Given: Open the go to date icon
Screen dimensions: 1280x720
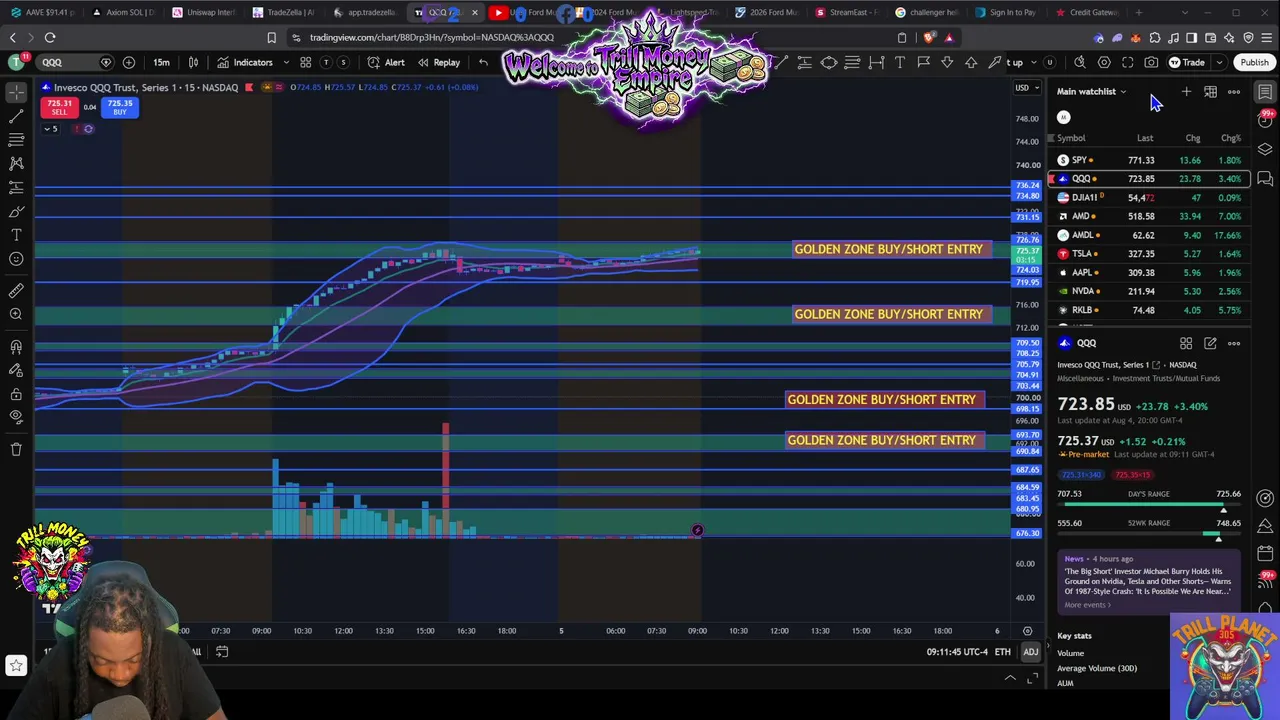Looking at the screenshot, I should pyautogui.click(x=222, y=652).
